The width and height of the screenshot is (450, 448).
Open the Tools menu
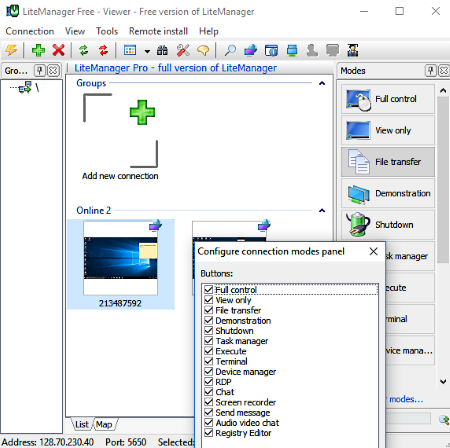(x=107, y=31)
